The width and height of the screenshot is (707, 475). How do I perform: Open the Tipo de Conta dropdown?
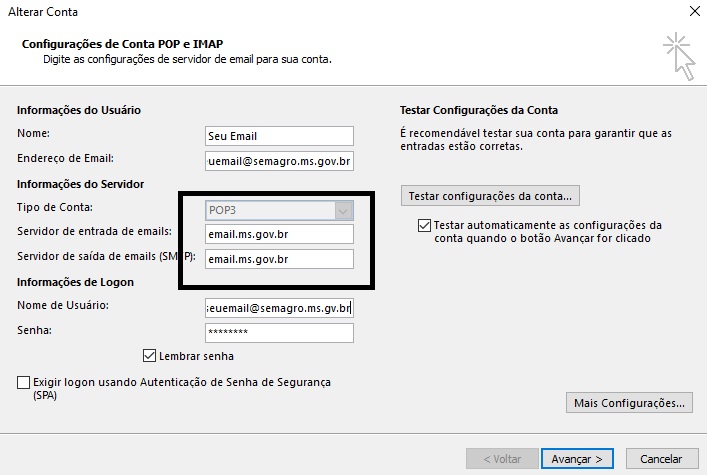click(x=279, y=210)
